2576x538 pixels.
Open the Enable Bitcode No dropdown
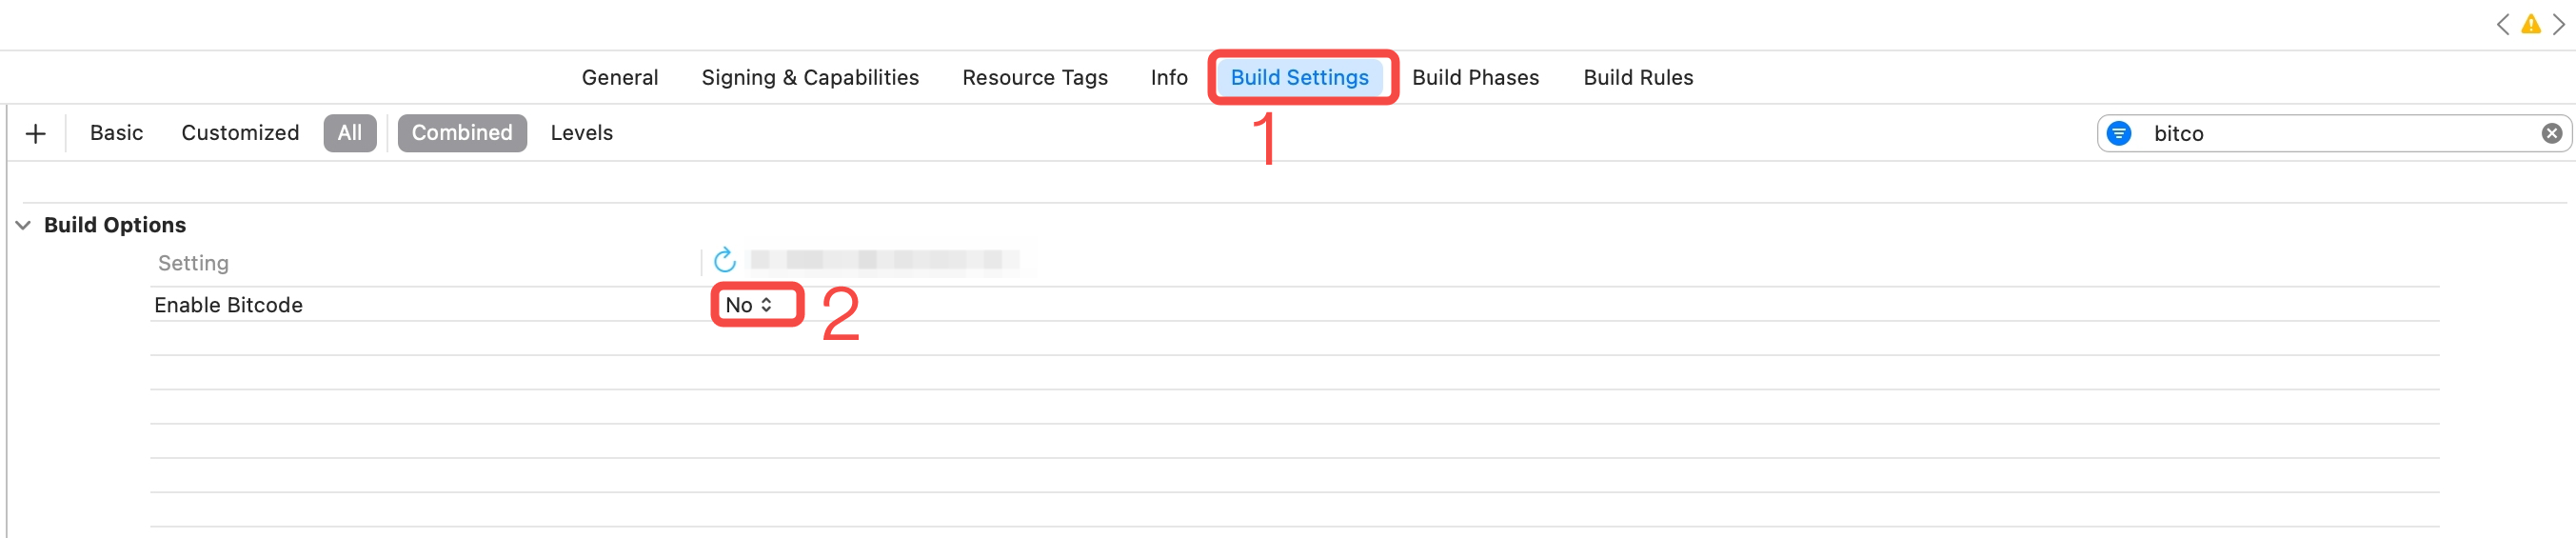point(749,305)
